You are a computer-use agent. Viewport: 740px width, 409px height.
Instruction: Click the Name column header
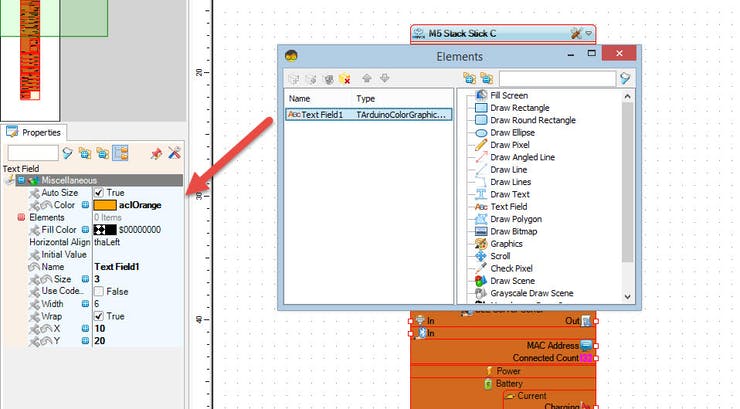[x=300, y=99]
